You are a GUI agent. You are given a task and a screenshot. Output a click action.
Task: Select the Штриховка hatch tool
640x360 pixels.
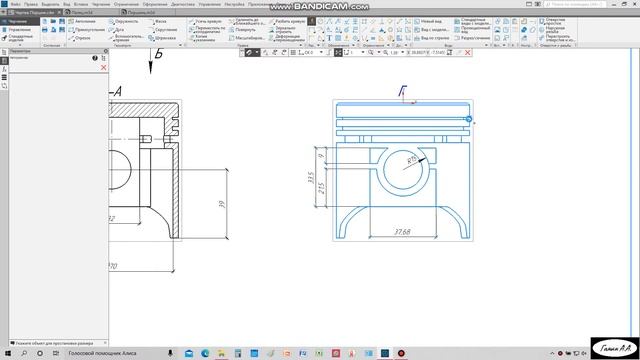click(x=162, y=38)
